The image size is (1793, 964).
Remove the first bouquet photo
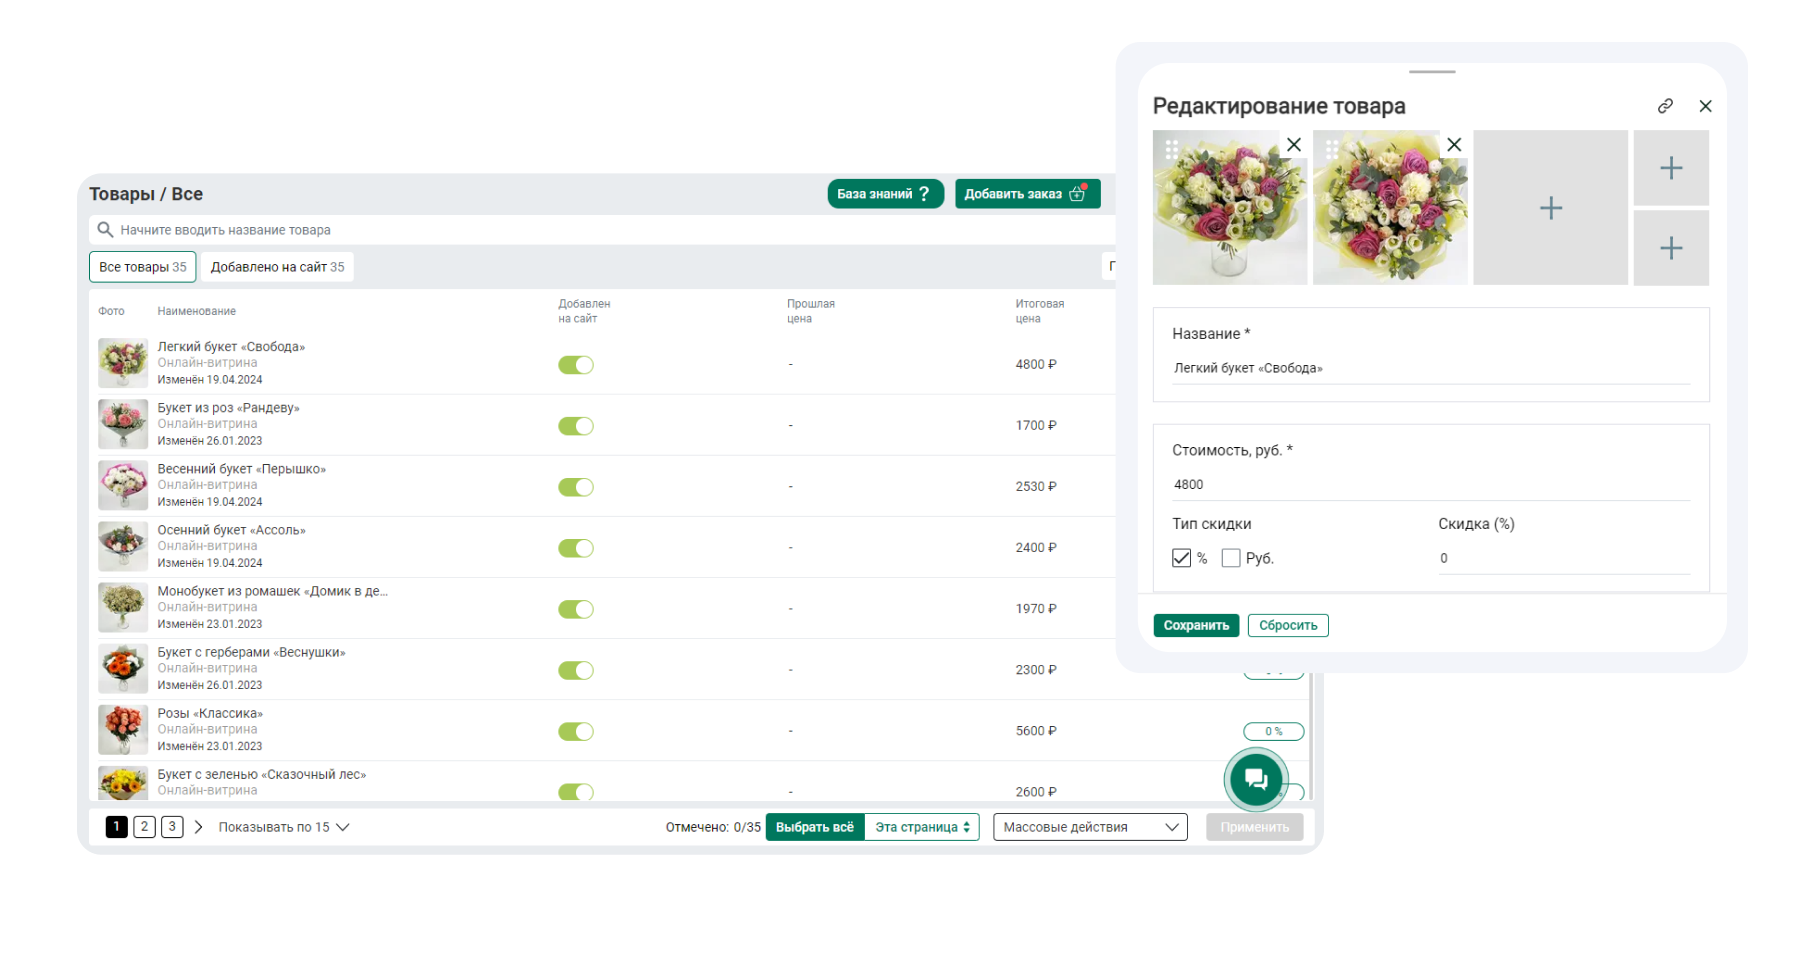1294,145
